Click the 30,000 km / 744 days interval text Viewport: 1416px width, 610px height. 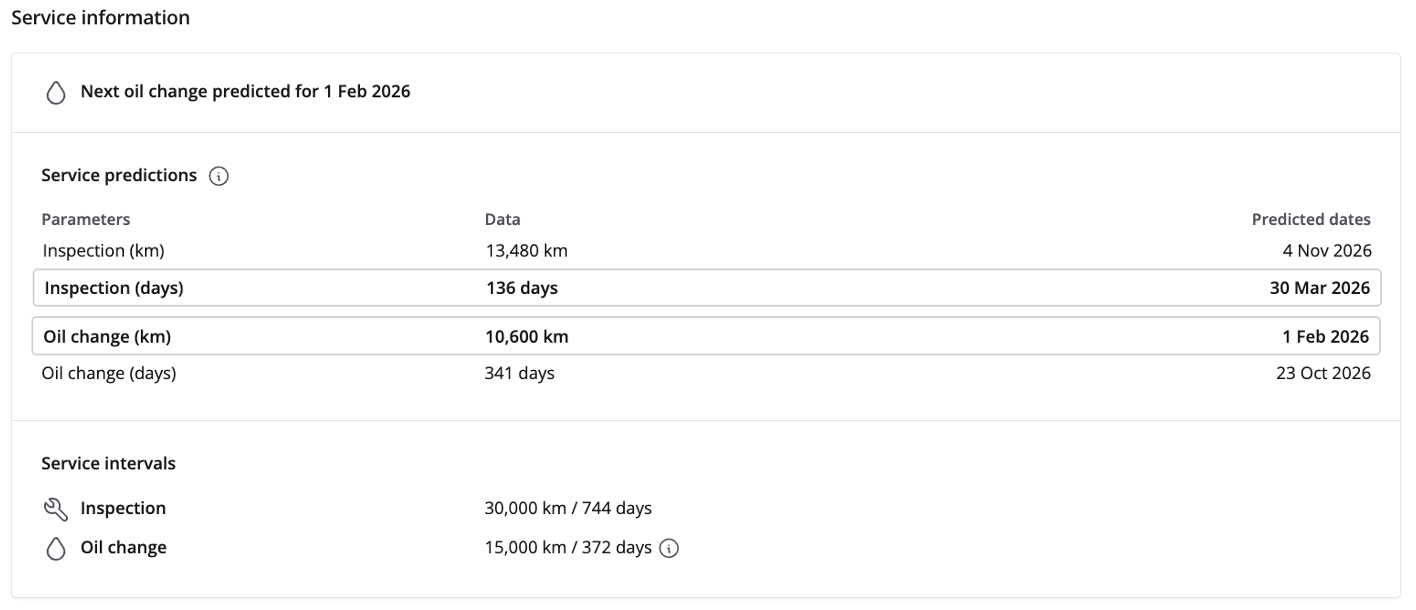coord(567,508)
